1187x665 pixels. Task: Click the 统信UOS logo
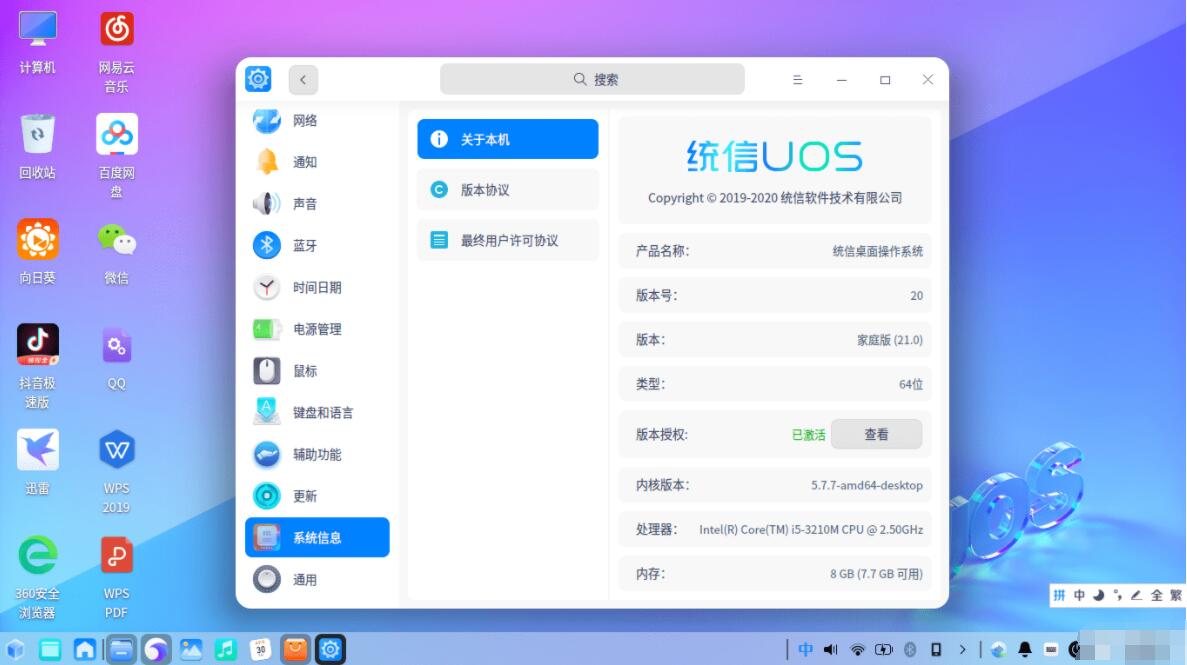pyautogui.click(x=774, y=156)
